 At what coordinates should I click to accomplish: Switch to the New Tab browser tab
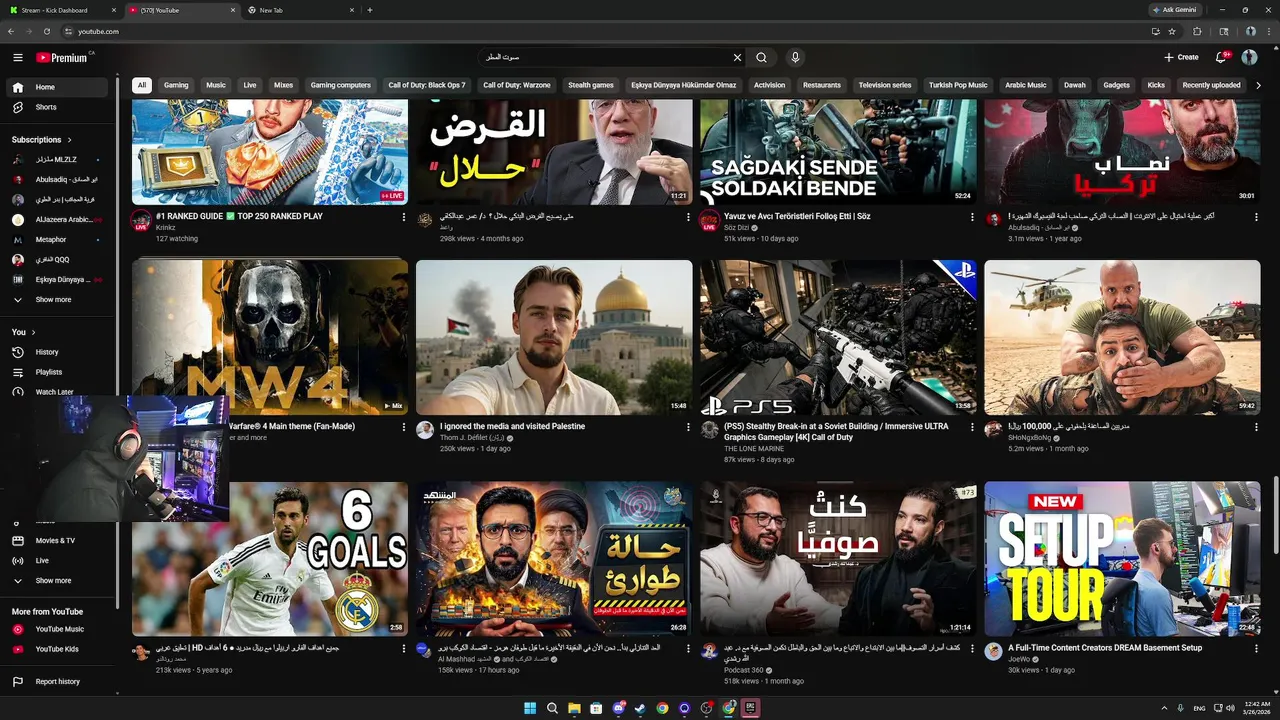[301, 10]
